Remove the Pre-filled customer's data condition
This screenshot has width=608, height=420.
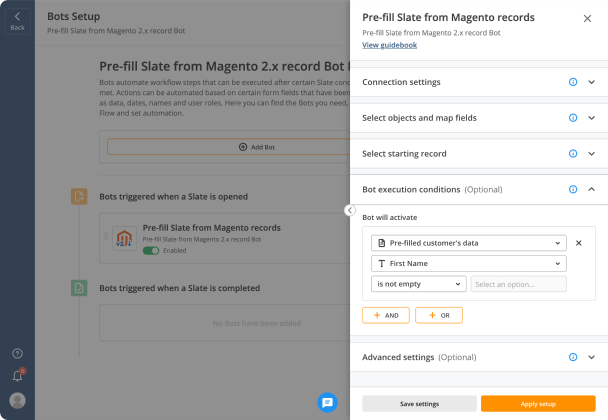(x=579, y=243)
